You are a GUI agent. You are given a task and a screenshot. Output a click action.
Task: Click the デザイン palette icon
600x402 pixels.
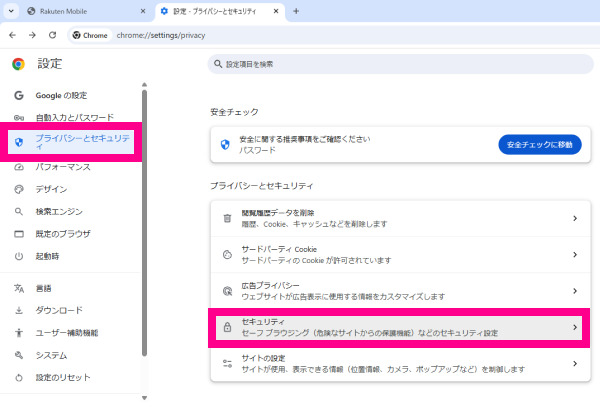coord(18,189)
